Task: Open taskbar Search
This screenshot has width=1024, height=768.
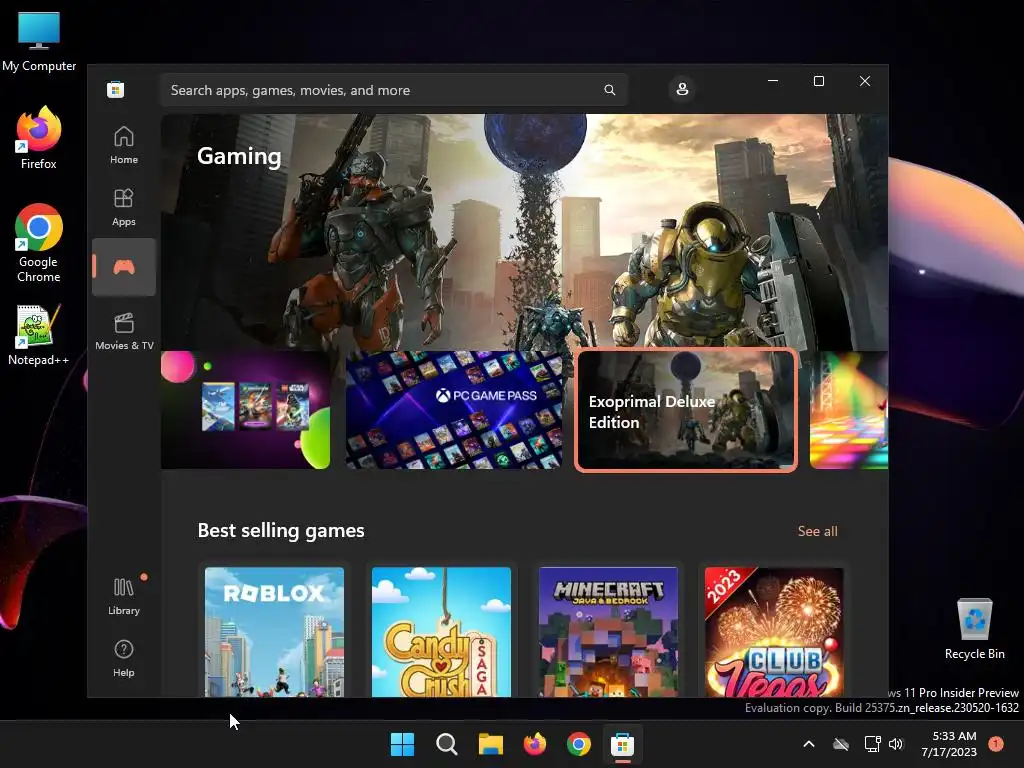Action: tap(447, 744)
